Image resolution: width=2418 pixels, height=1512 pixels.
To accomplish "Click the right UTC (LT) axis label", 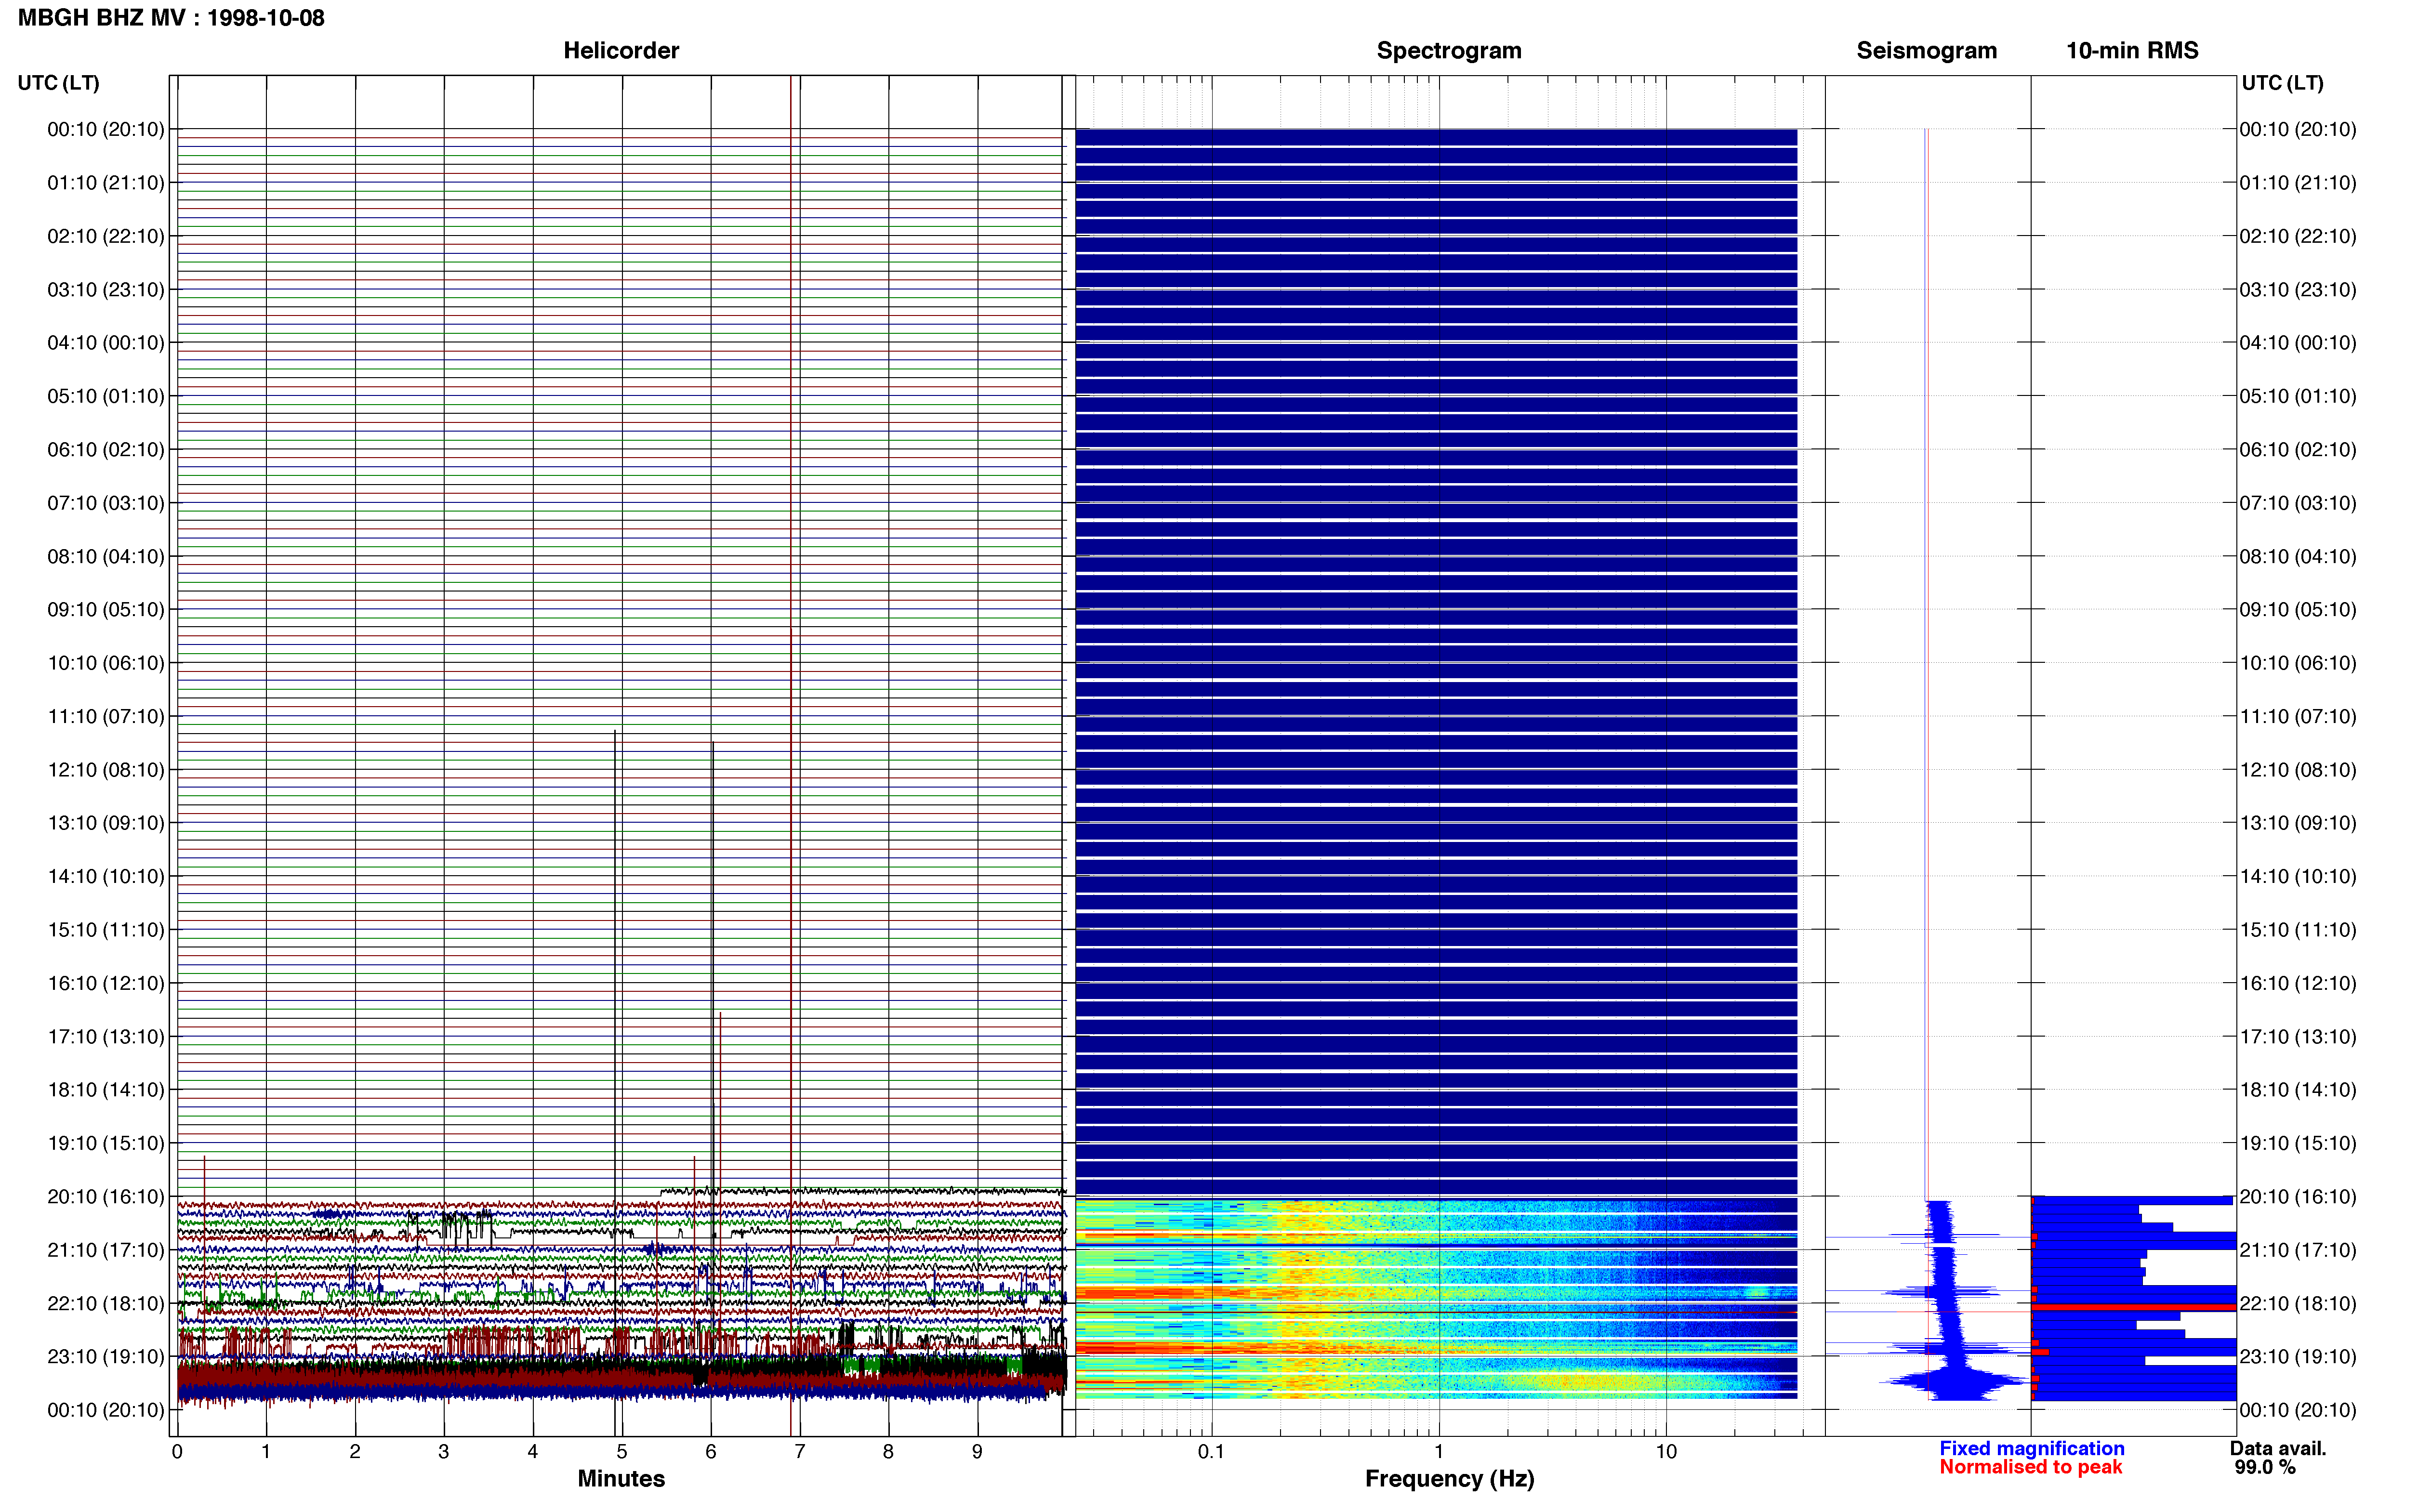I will coord(2282,83).
